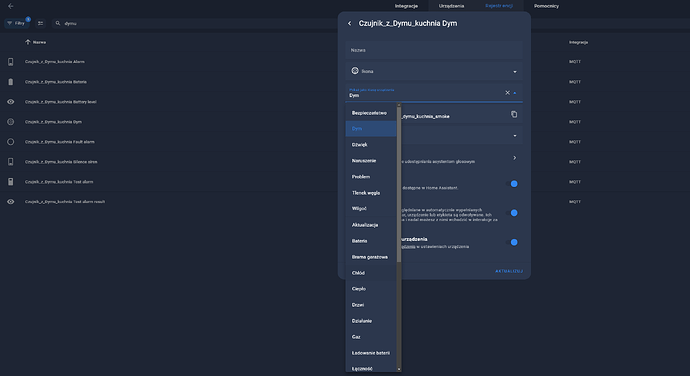Click the dropdown list scrollbar thumb
Viewport: 690px width, 376px height.
pyautogui.click(x=399, y=185)
